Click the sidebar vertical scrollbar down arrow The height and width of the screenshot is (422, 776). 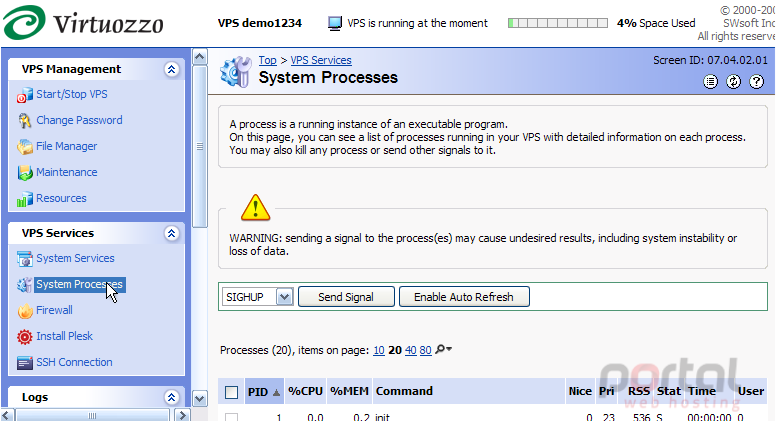click(x=199, y=398)
